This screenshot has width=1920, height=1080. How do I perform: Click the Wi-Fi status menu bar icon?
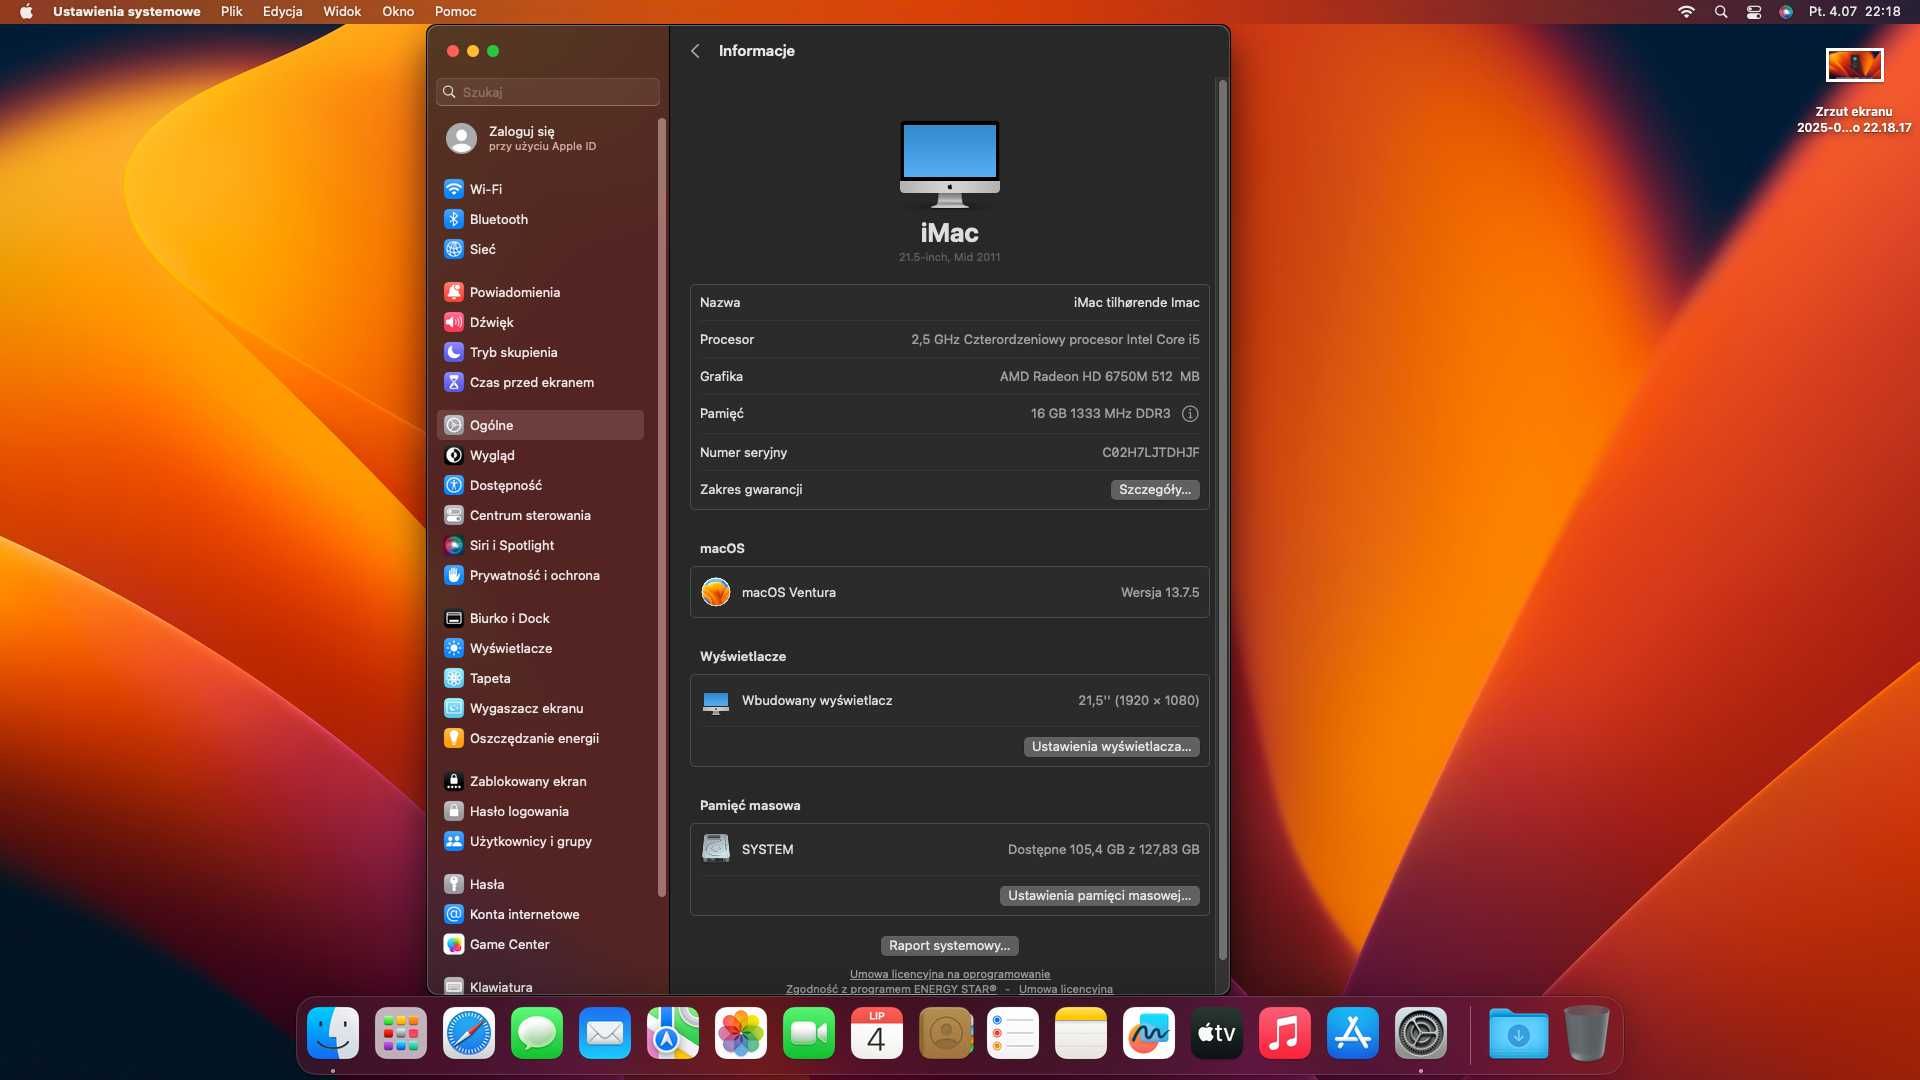click(1686, 12)
